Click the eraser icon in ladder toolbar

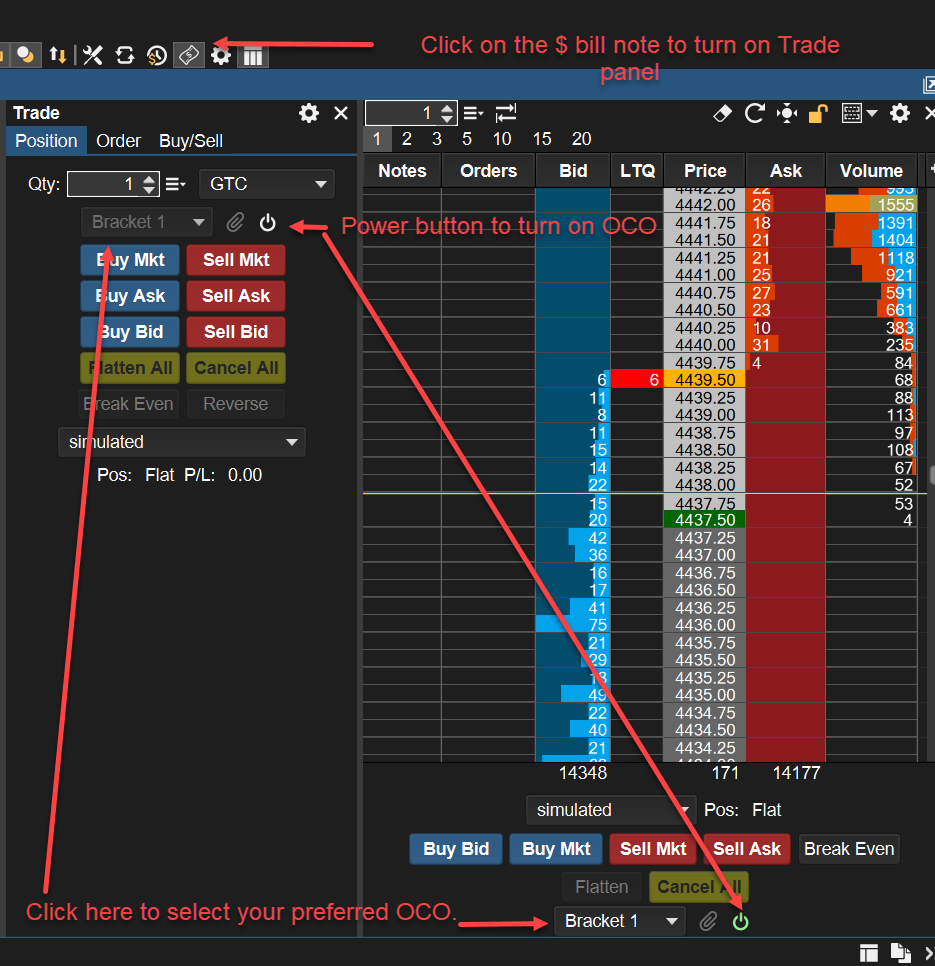coord(722,113)
